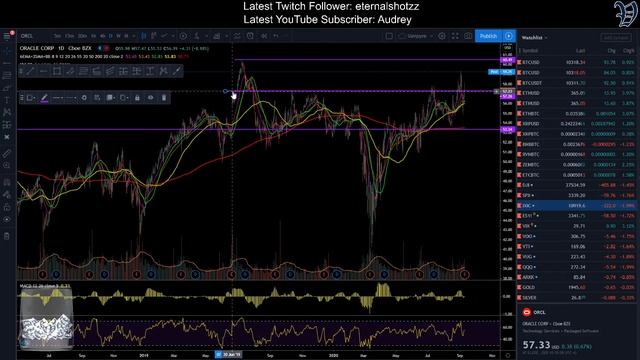Sort watchlist by Symbol column header

coord(530,51)
